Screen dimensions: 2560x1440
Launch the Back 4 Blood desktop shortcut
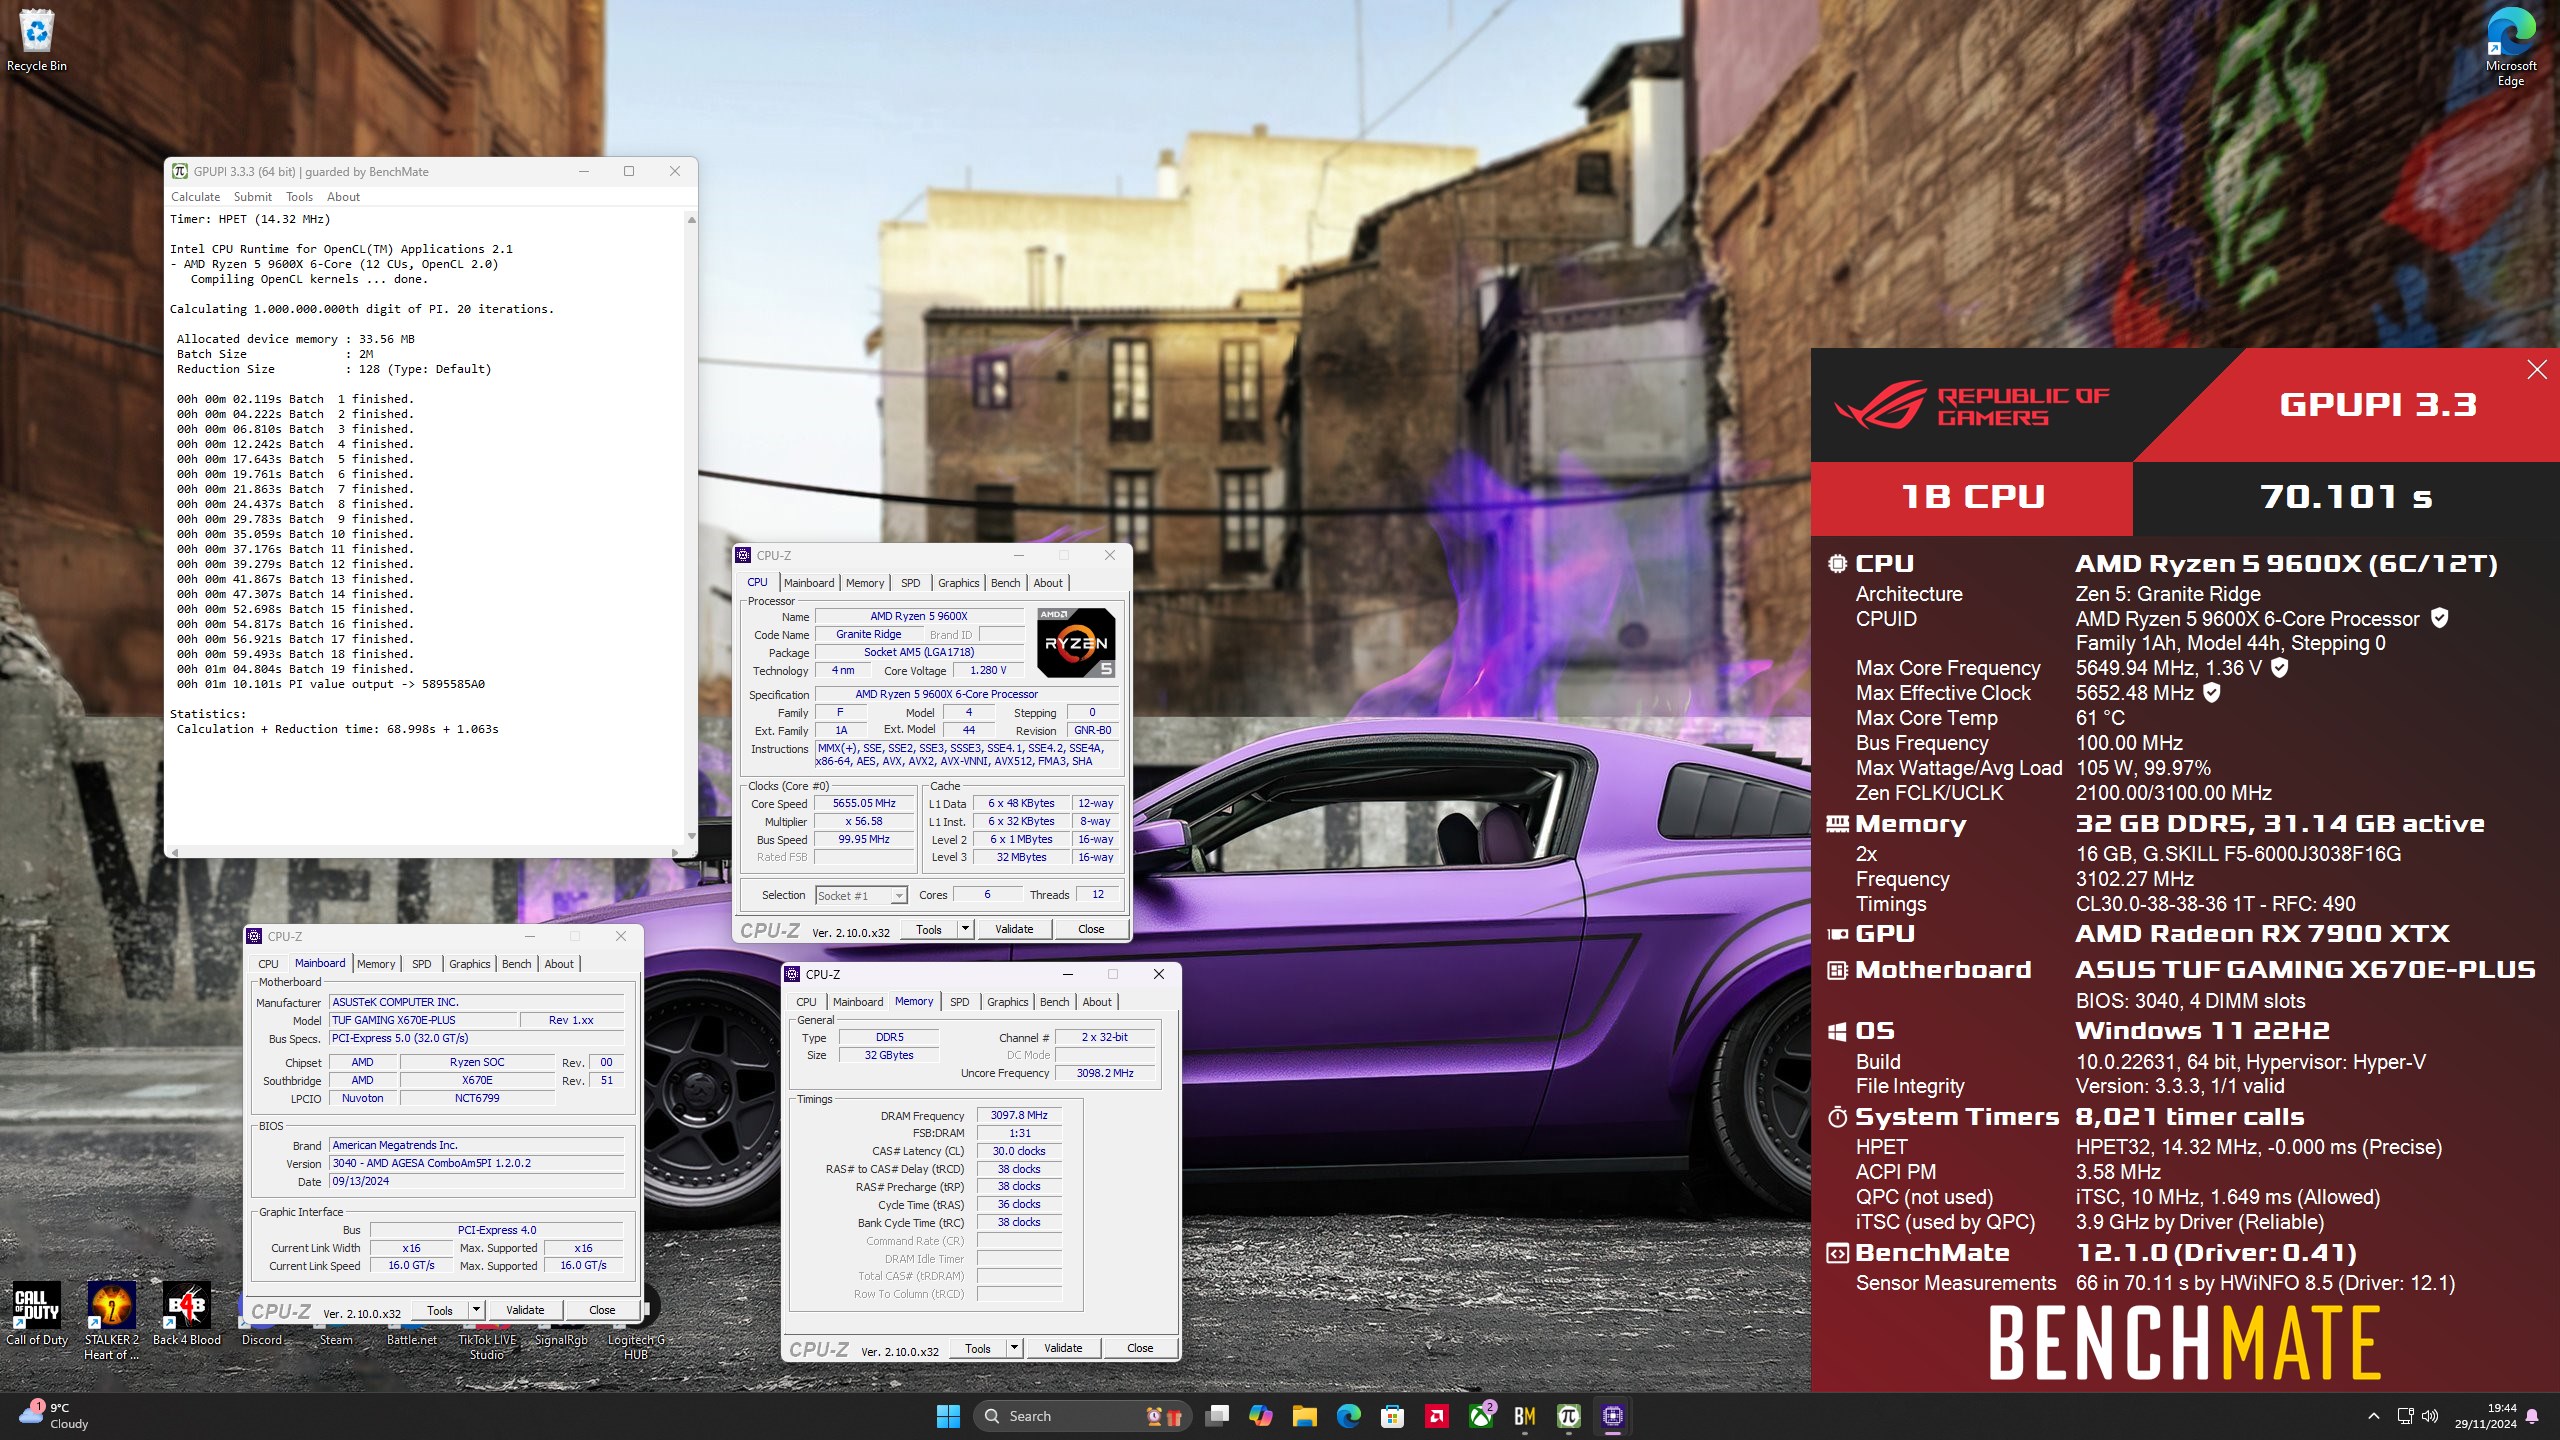coord(186,1315)
